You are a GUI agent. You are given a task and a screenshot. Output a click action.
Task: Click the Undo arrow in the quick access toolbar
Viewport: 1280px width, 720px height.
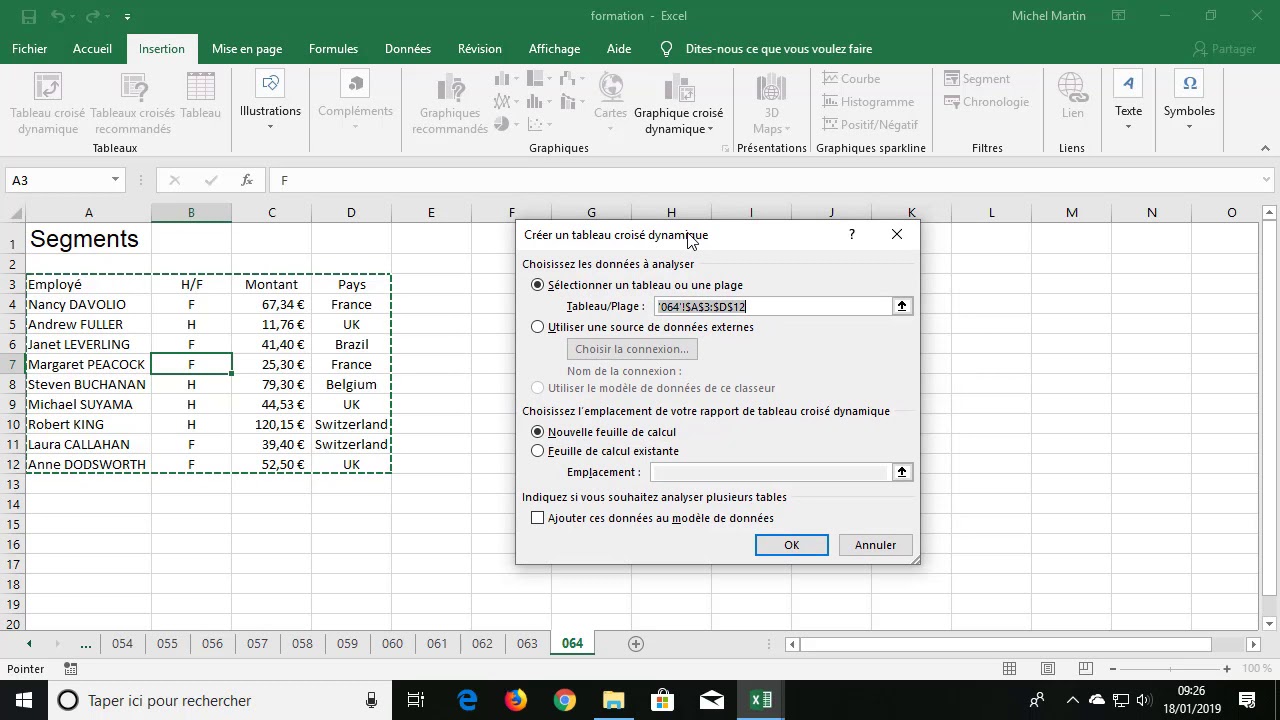coord(59,16)
